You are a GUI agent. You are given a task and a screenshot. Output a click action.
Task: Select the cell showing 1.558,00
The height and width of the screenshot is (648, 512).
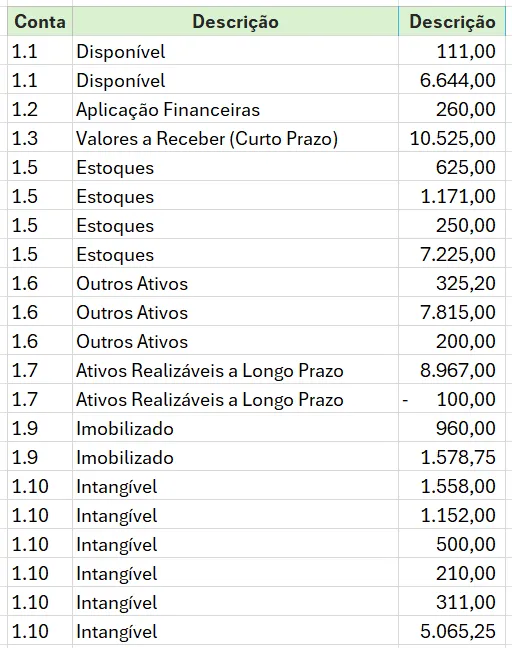(452, 485)
